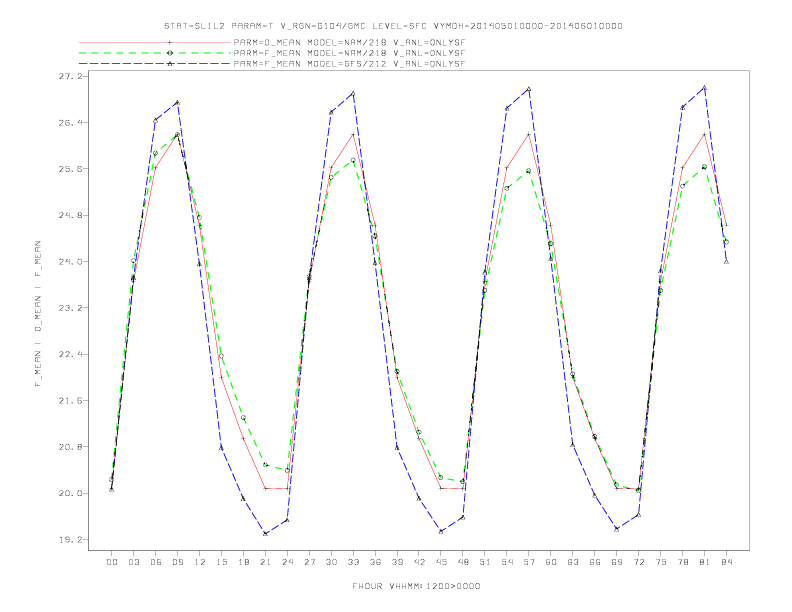Click x-axis hour label 78
The width and height of the screenshot is (792, 612).
click(683, 562)
